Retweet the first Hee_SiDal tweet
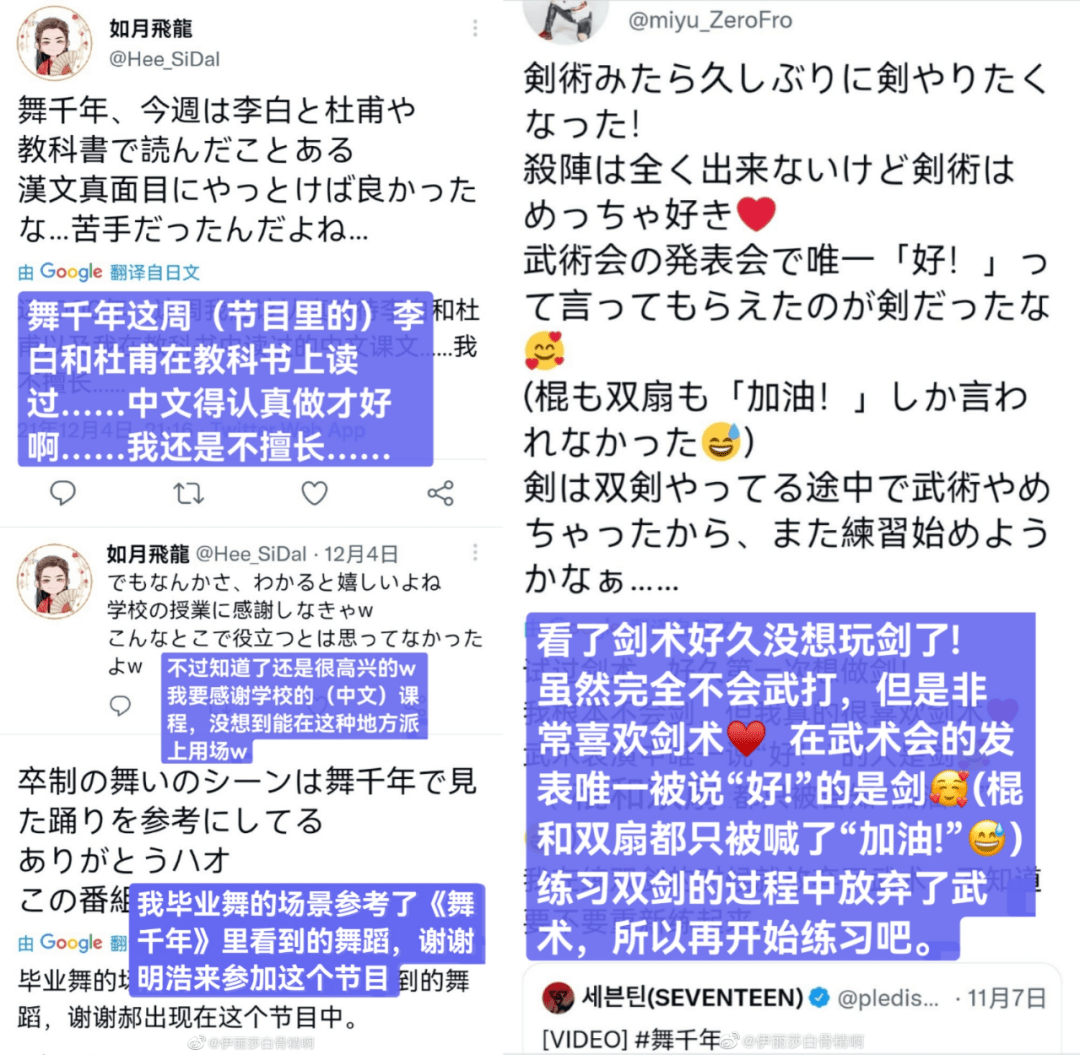The height and width of the screenshot is (1055, 1080). 188,493
